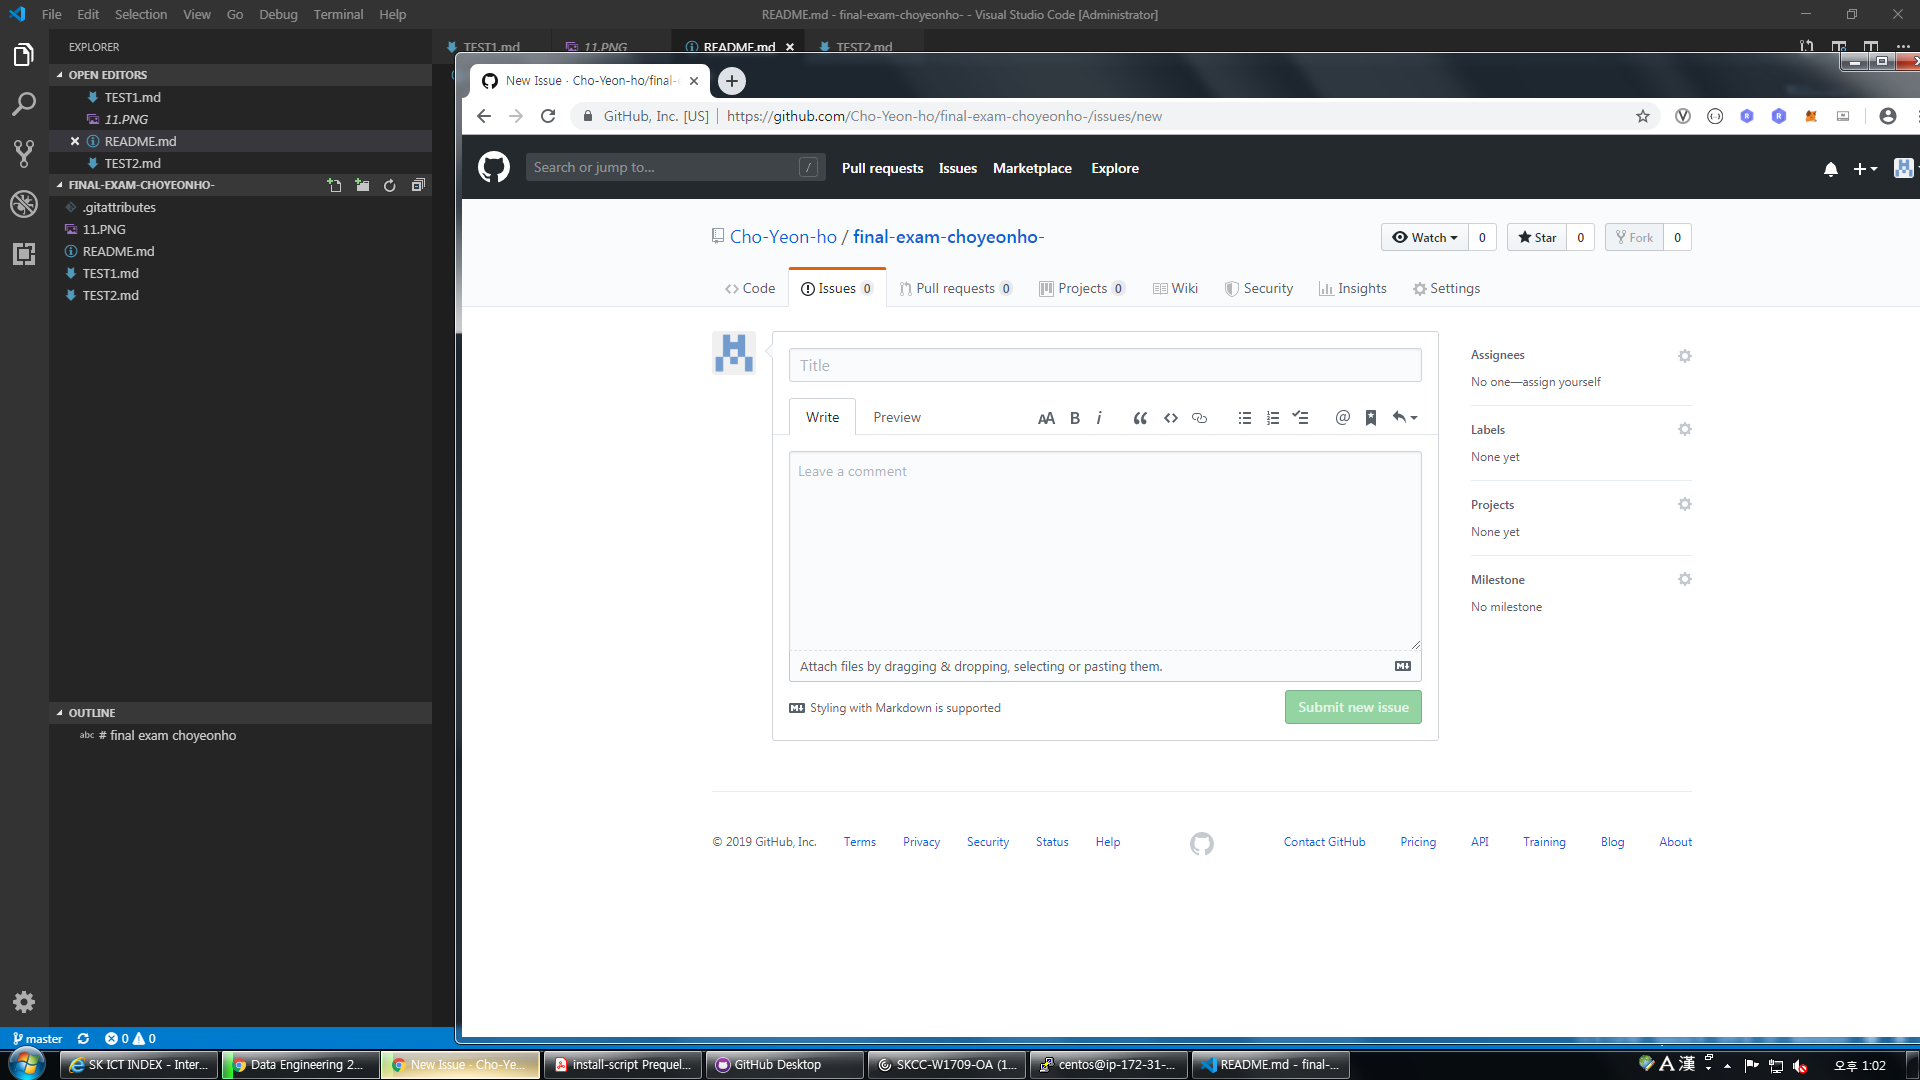The image size is (1920, 1080).
Task: Switch to the Preview tab
Action: tap(896, 417)
